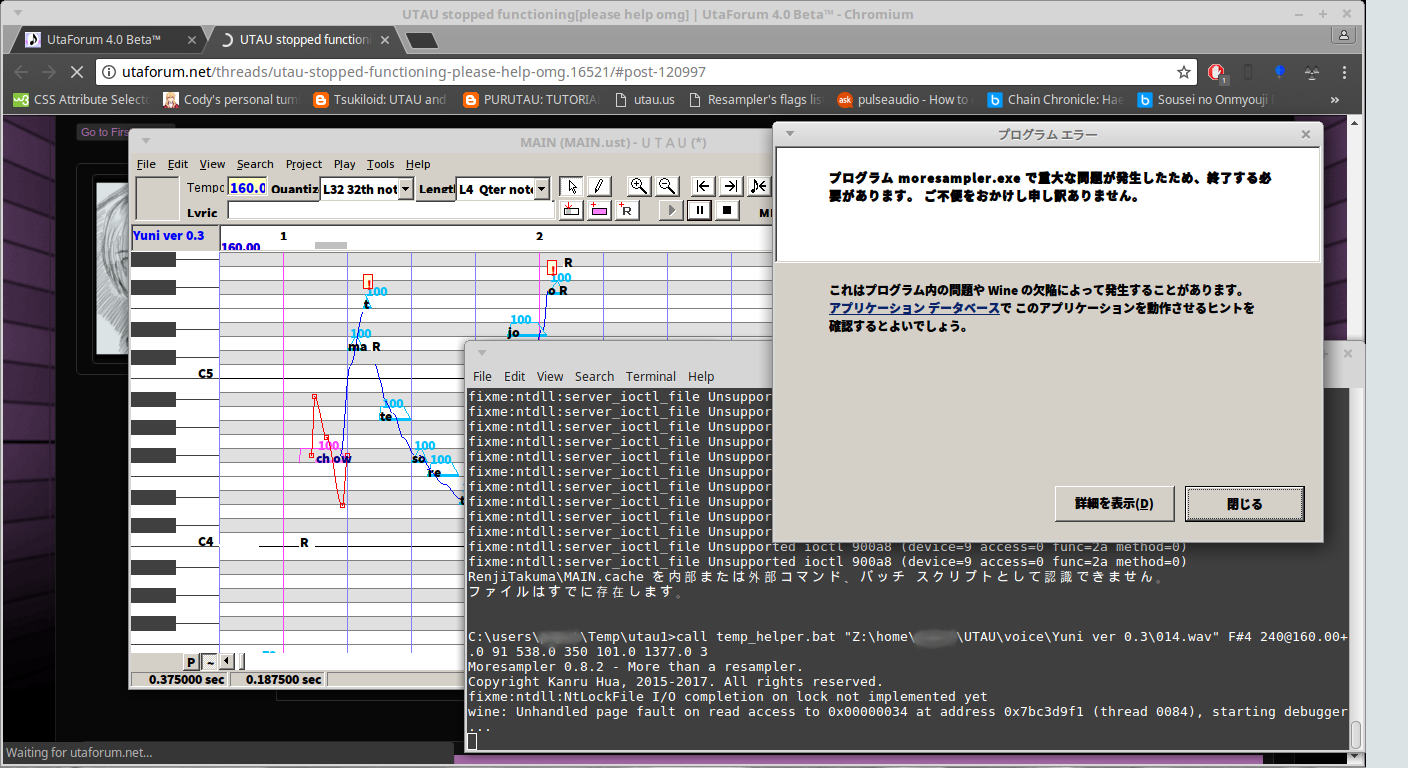Open UTAU Tools menu

pyautogui.click(x=380, y=164)
